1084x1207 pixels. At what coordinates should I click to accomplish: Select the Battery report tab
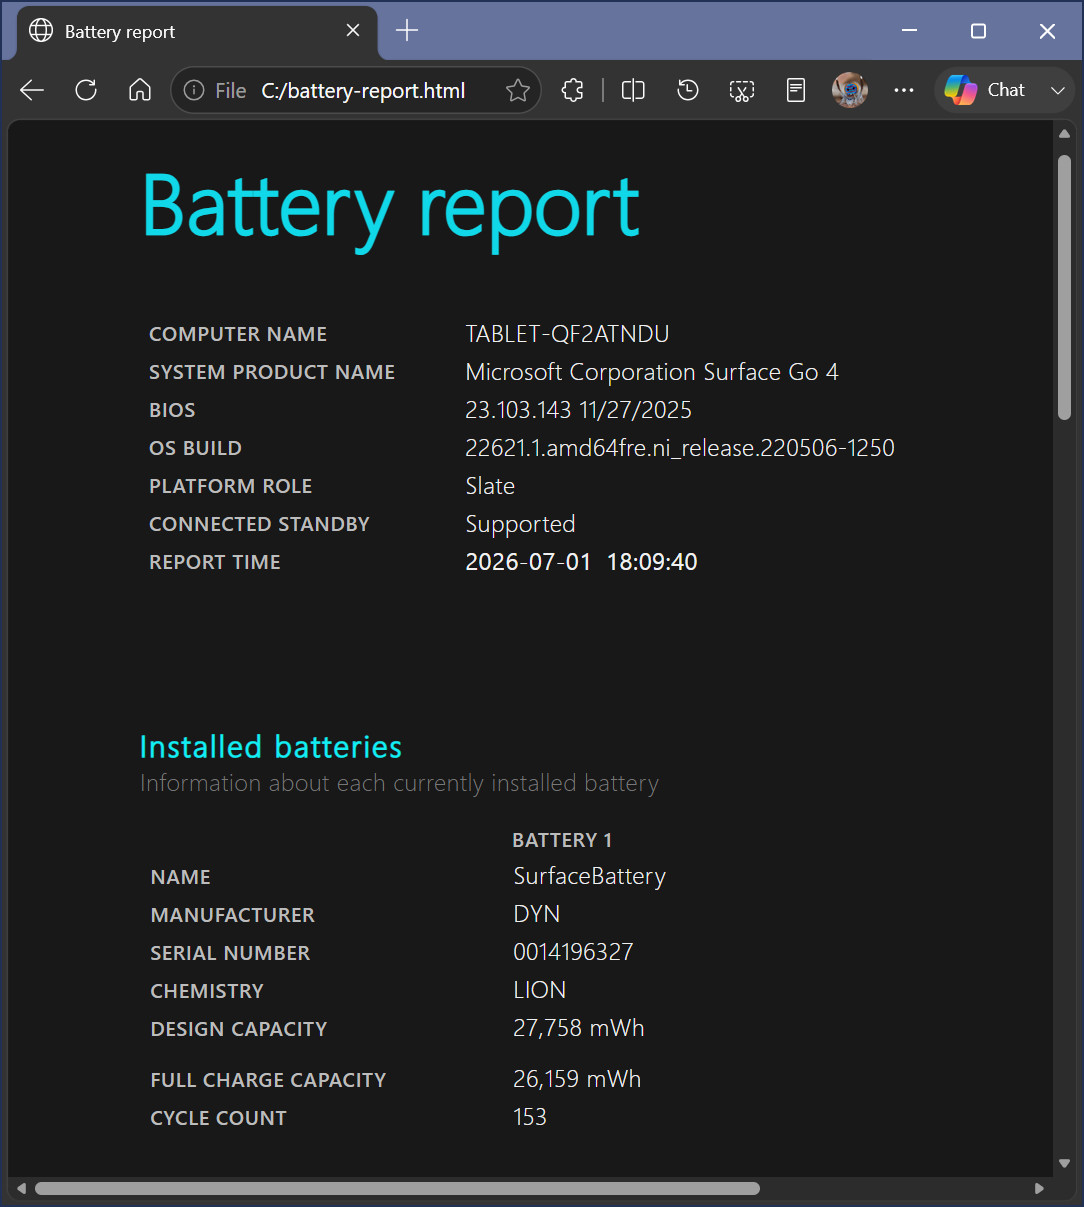(197, 32)
